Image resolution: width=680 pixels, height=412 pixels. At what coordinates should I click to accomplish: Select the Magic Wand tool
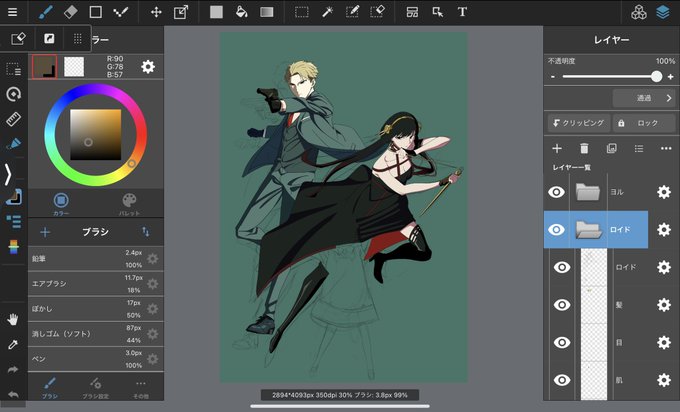coord(327,12)
